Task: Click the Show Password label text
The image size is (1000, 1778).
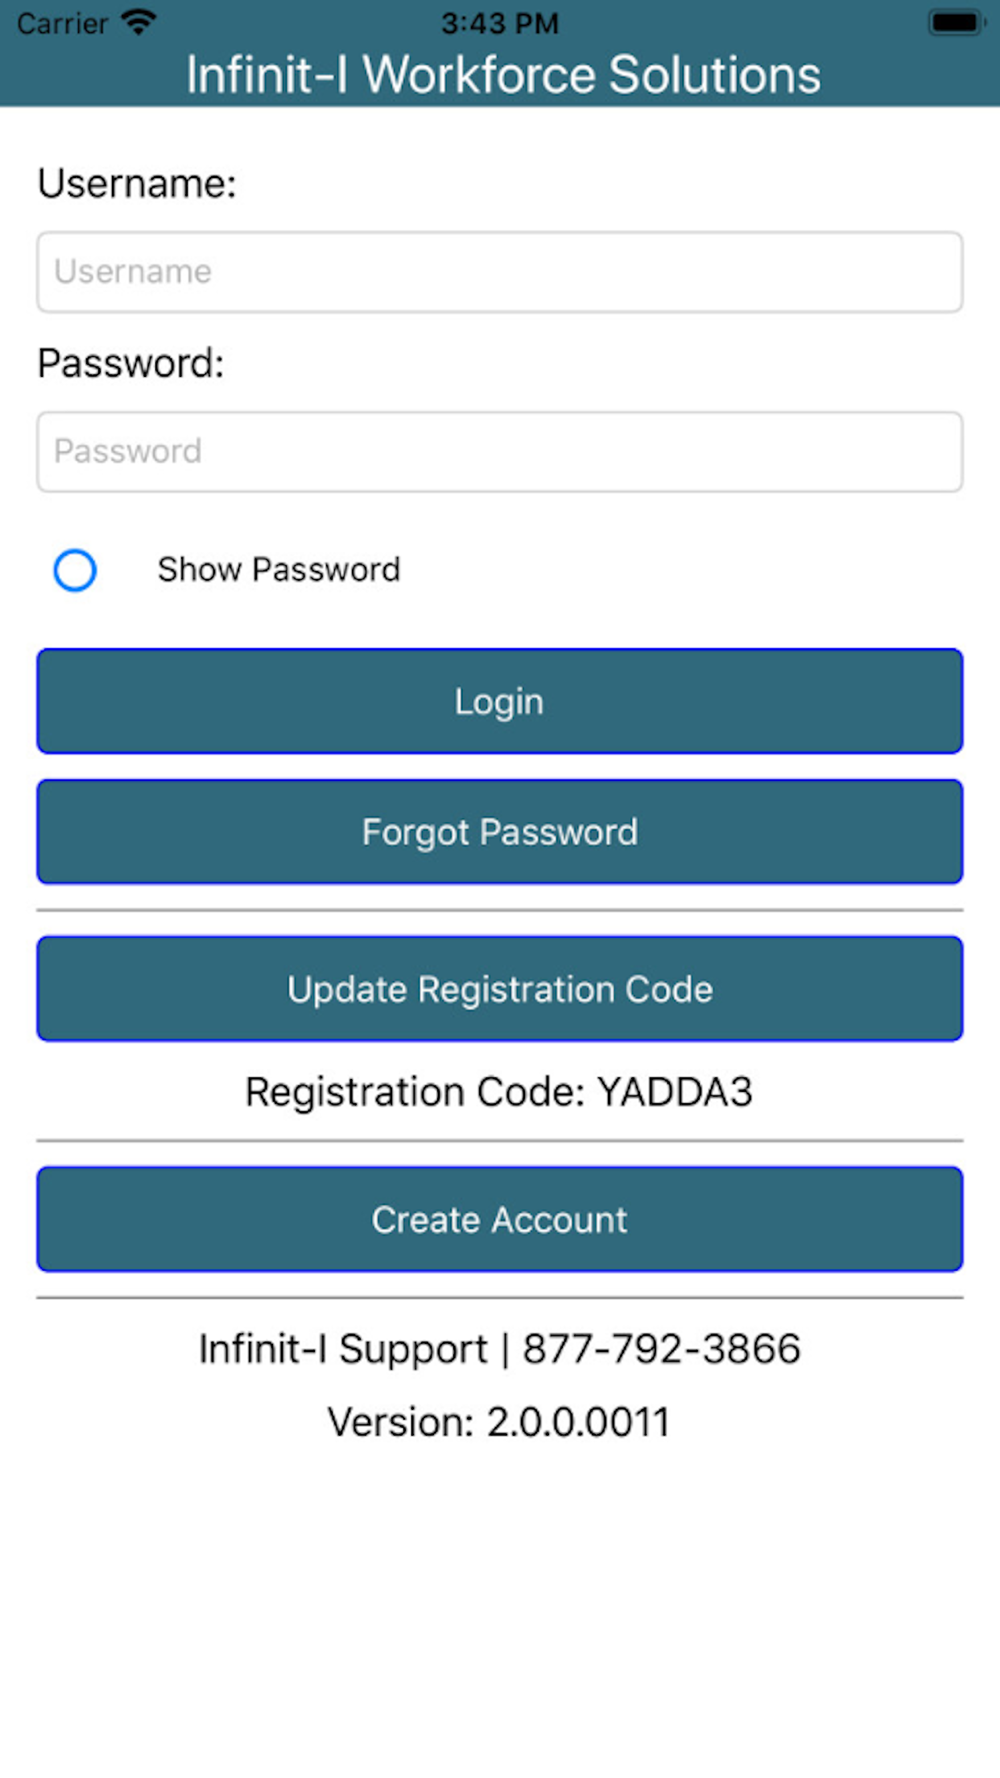Action: point(279,570)
